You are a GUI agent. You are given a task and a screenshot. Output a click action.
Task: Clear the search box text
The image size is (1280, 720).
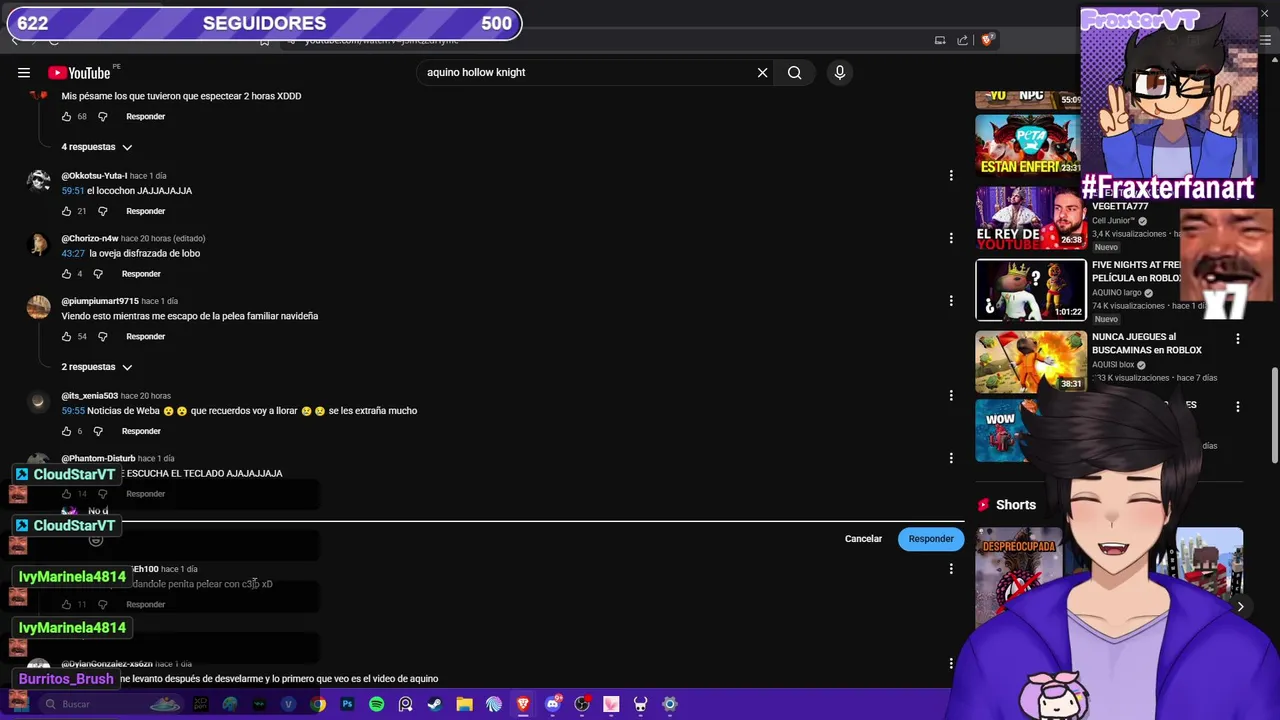[762, 72]
